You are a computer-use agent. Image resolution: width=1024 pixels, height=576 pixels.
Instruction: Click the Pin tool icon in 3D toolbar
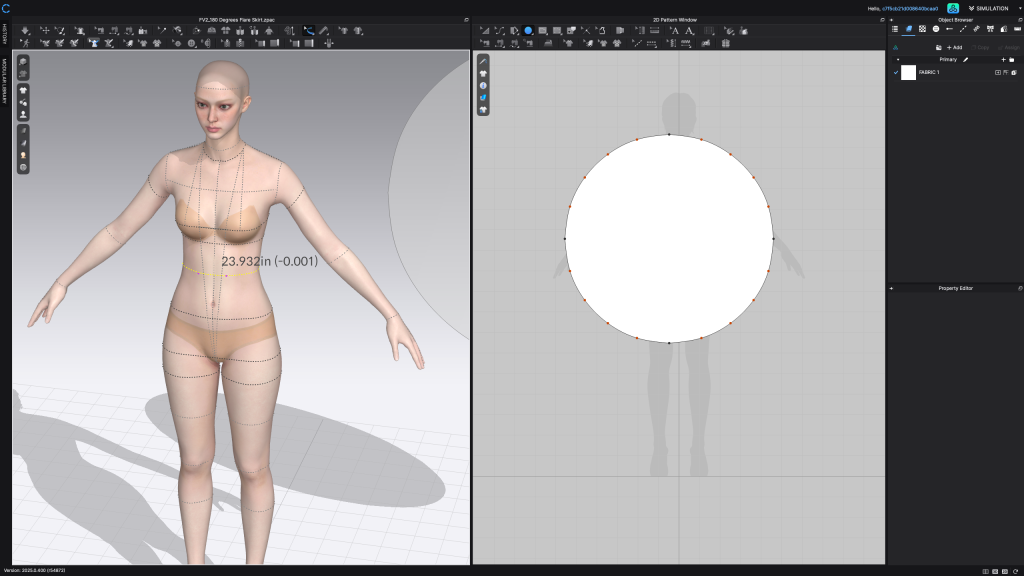pos(161,31)
